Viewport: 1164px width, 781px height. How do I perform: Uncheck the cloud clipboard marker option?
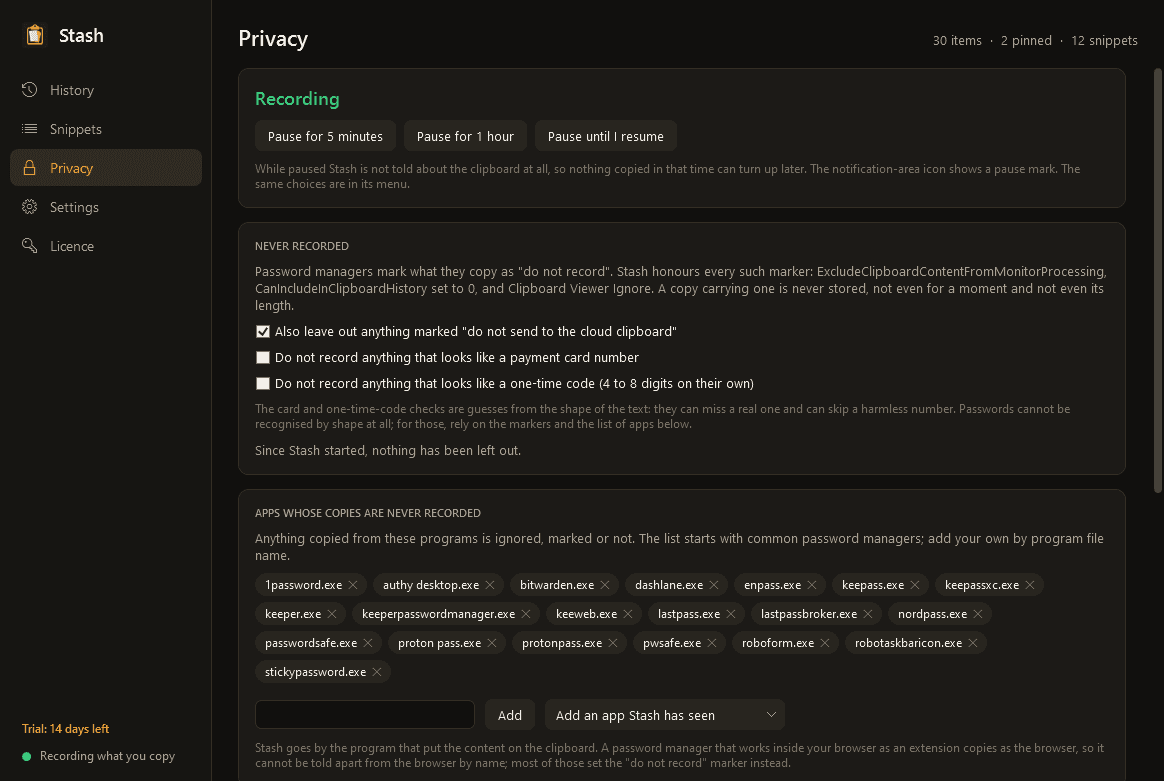coord(263,332)
